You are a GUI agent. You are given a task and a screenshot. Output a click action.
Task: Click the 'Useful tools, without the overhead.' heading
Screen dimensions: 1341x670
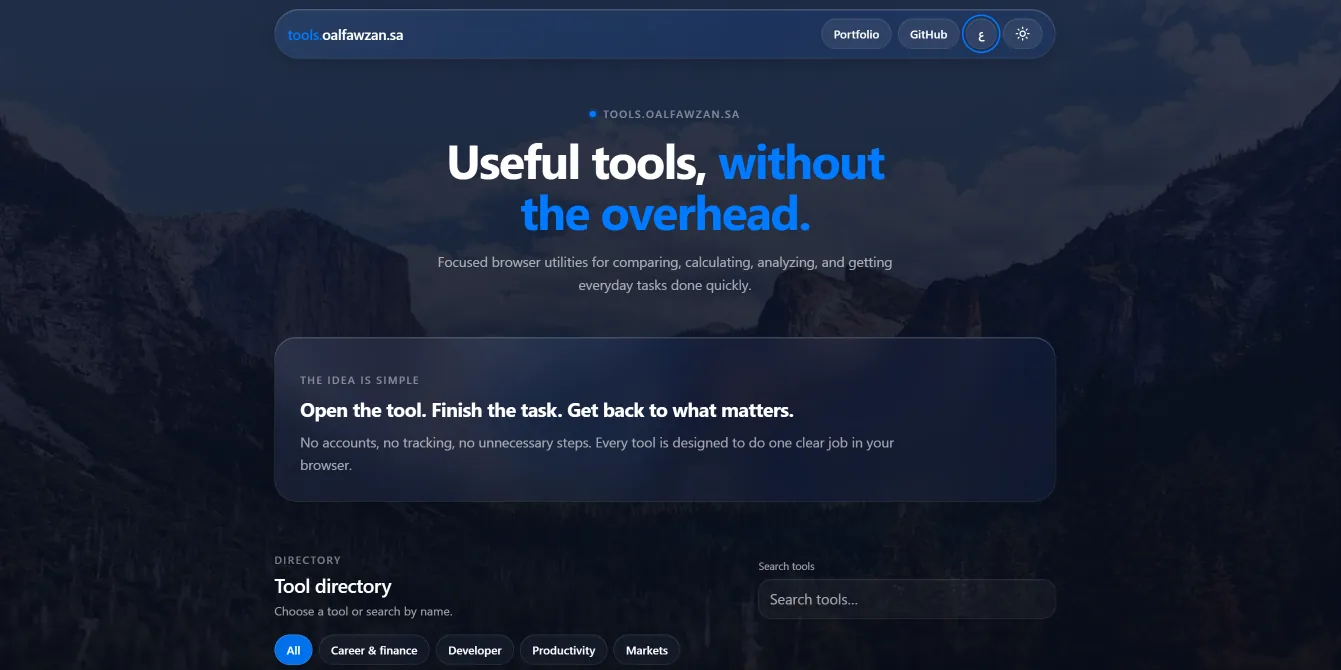[x=666, y=188]
